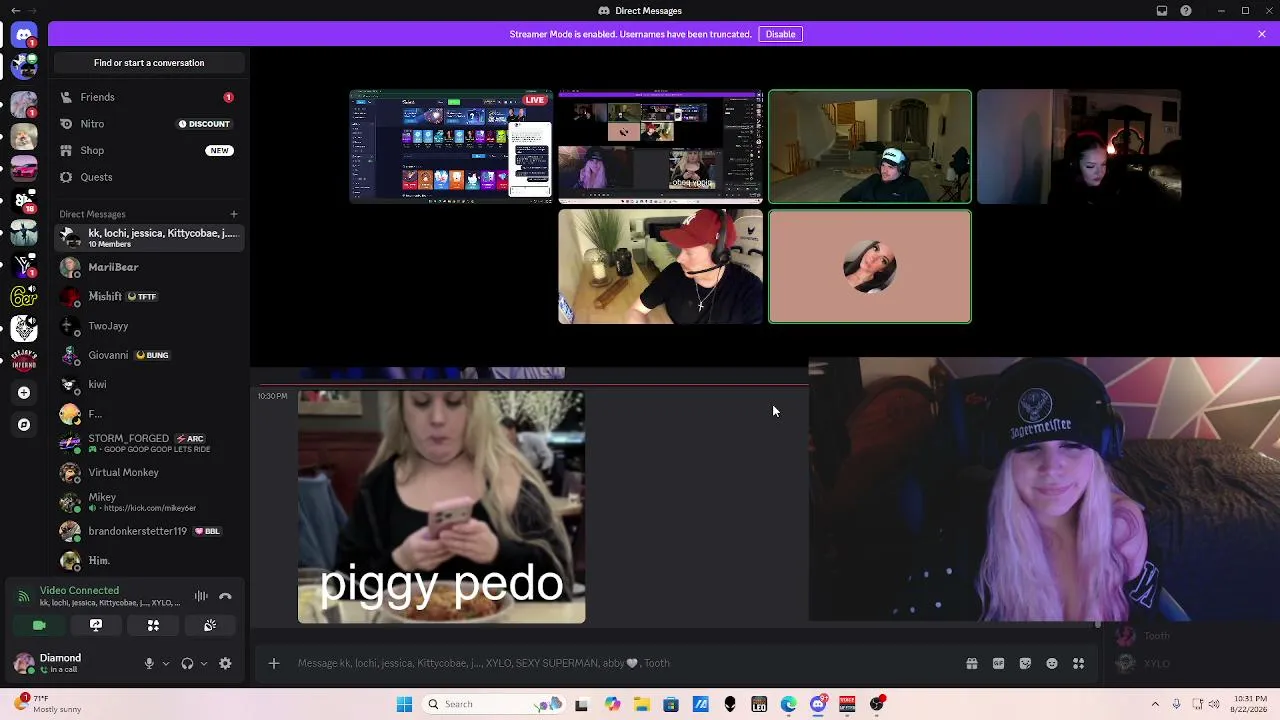Viewport: 1280px width, 720px height.
Task: Disconnect from the call
Action: coord(225,596)
